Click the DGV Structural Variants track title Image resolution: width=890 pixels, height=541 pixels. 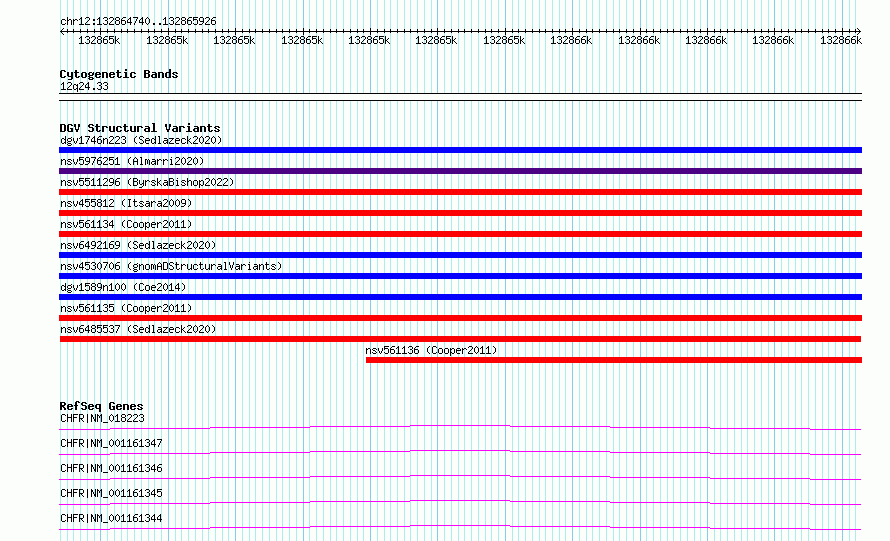pos(140,128)
